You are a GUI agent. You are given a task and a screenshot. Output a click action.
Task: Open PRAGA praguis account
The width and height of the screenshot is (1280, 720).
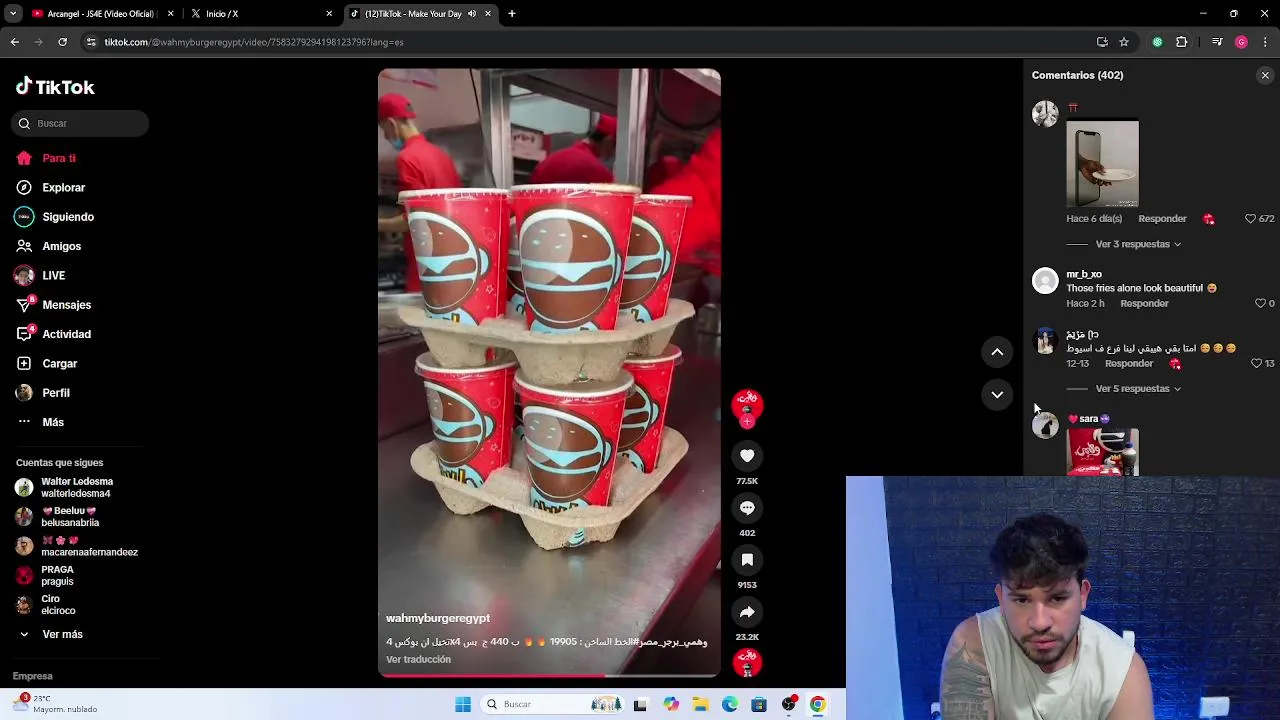[x=57, y=575]
